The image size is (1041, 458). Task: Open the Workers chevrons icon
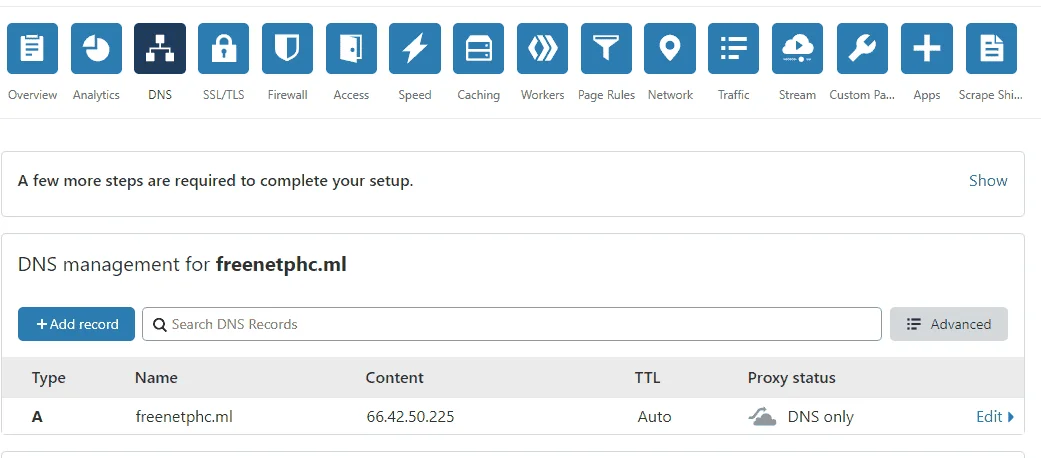click(542, 48)
